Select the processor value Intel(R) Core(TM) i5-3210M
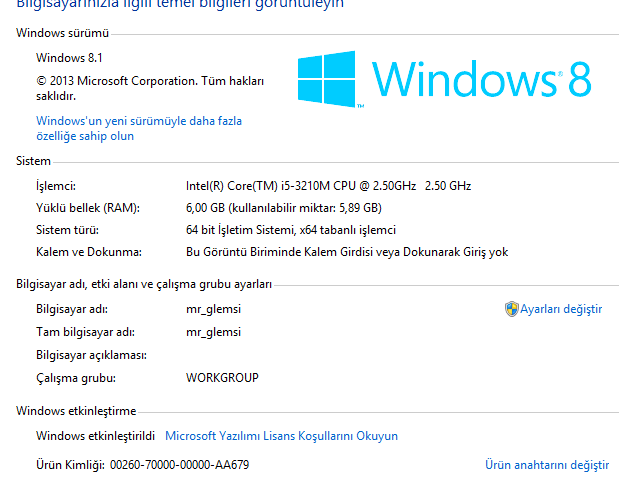This screenshot has height=486, width=624. [328, 186]
